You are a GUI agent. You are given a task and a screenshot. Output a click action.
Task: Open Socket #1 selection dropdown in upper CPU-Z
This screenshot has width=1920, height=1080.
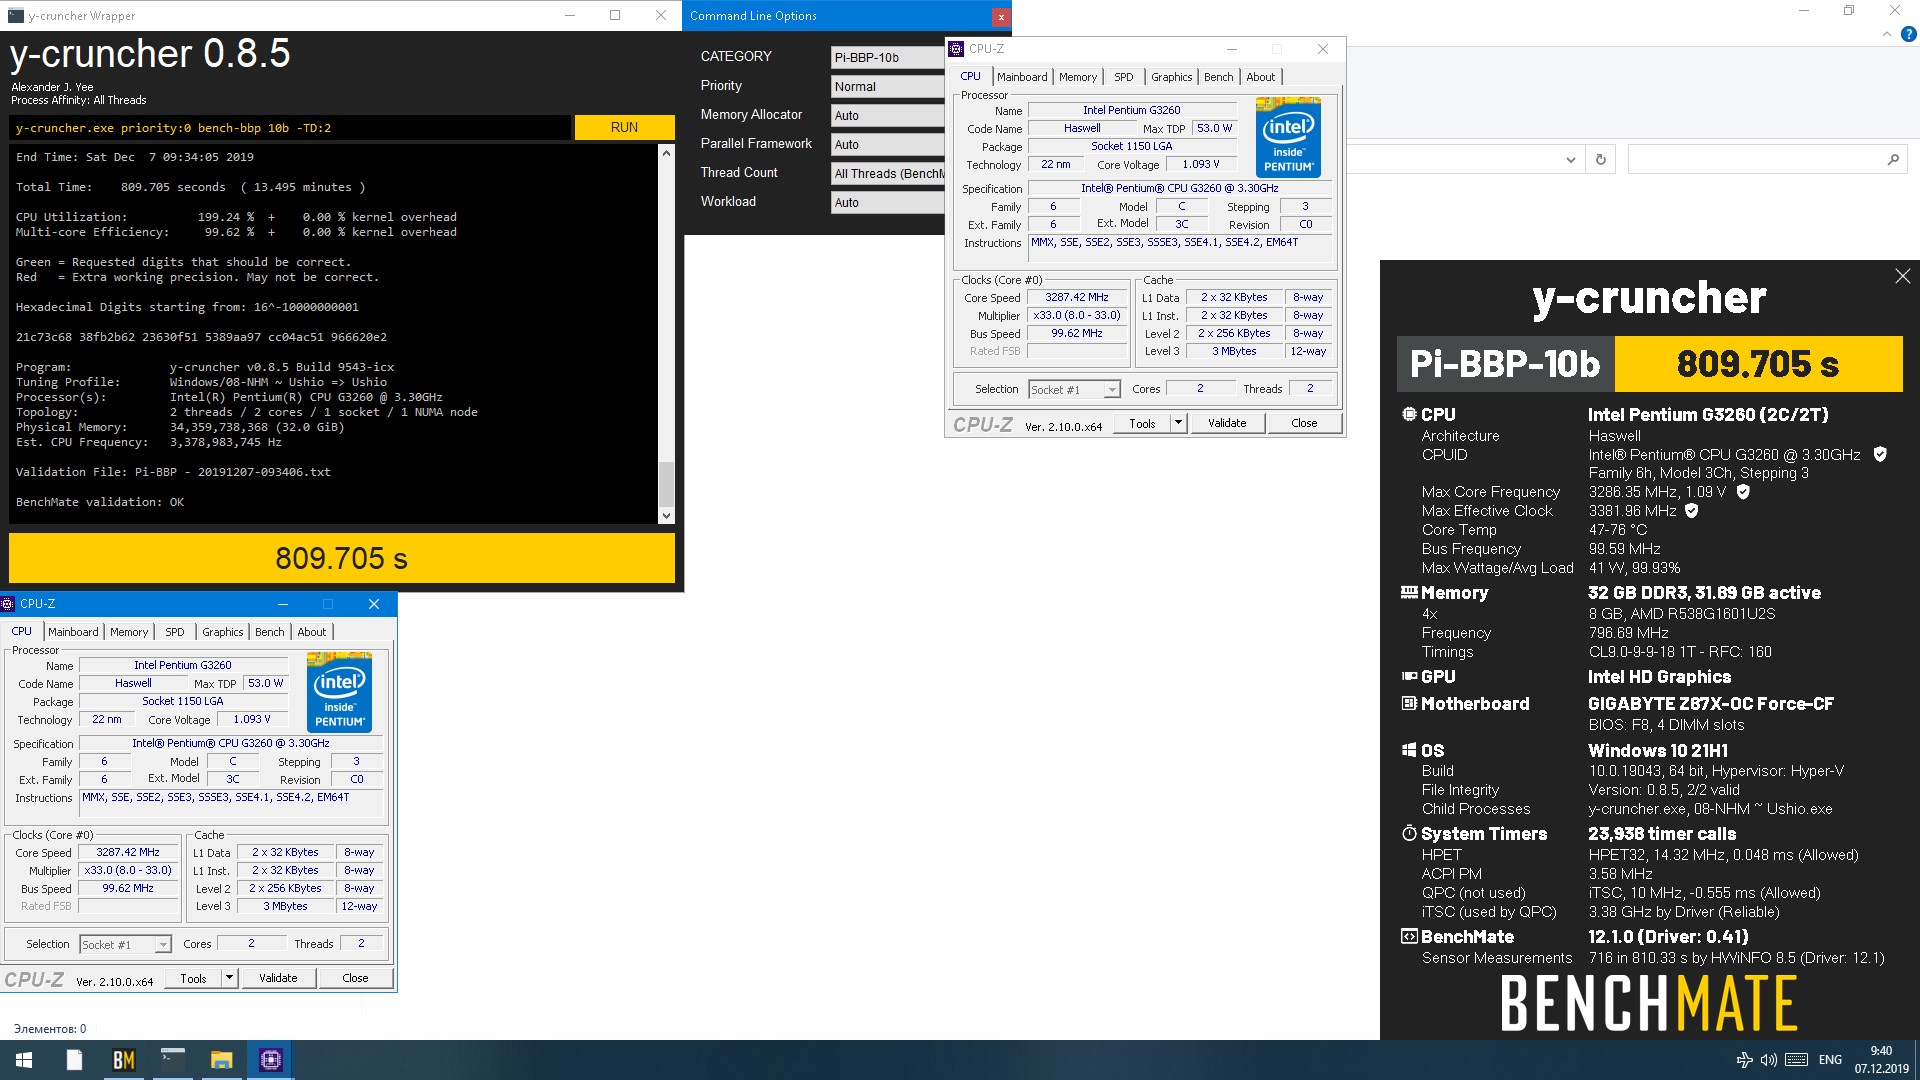point(1074,389)
